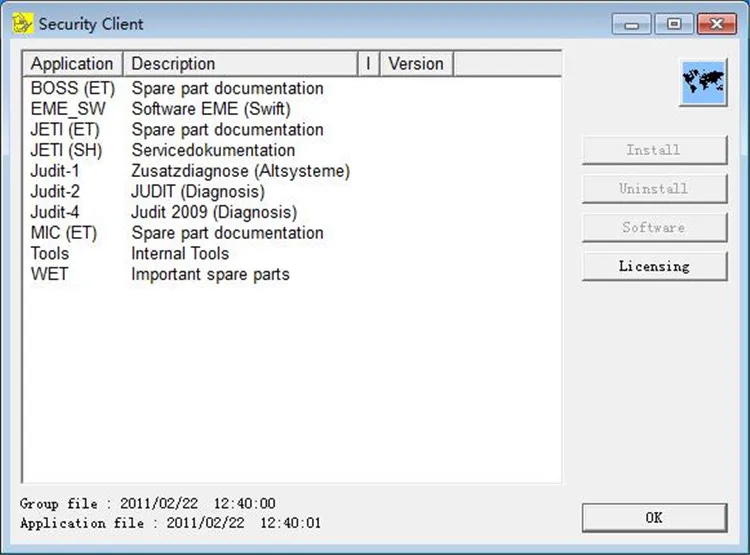Click the Important spare parts description
The width and height of the screenshot is (750, 555).
[210, 274]
